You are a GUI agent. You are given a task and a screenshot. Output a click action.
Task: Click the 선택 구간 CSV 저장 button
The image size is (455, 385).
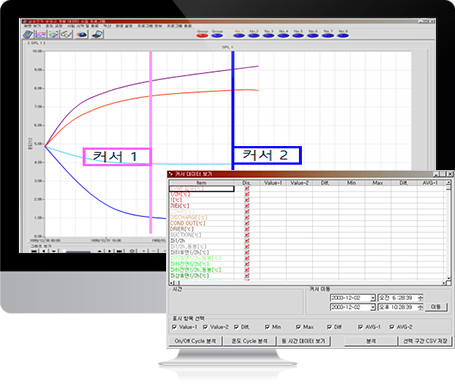point(425,341)
